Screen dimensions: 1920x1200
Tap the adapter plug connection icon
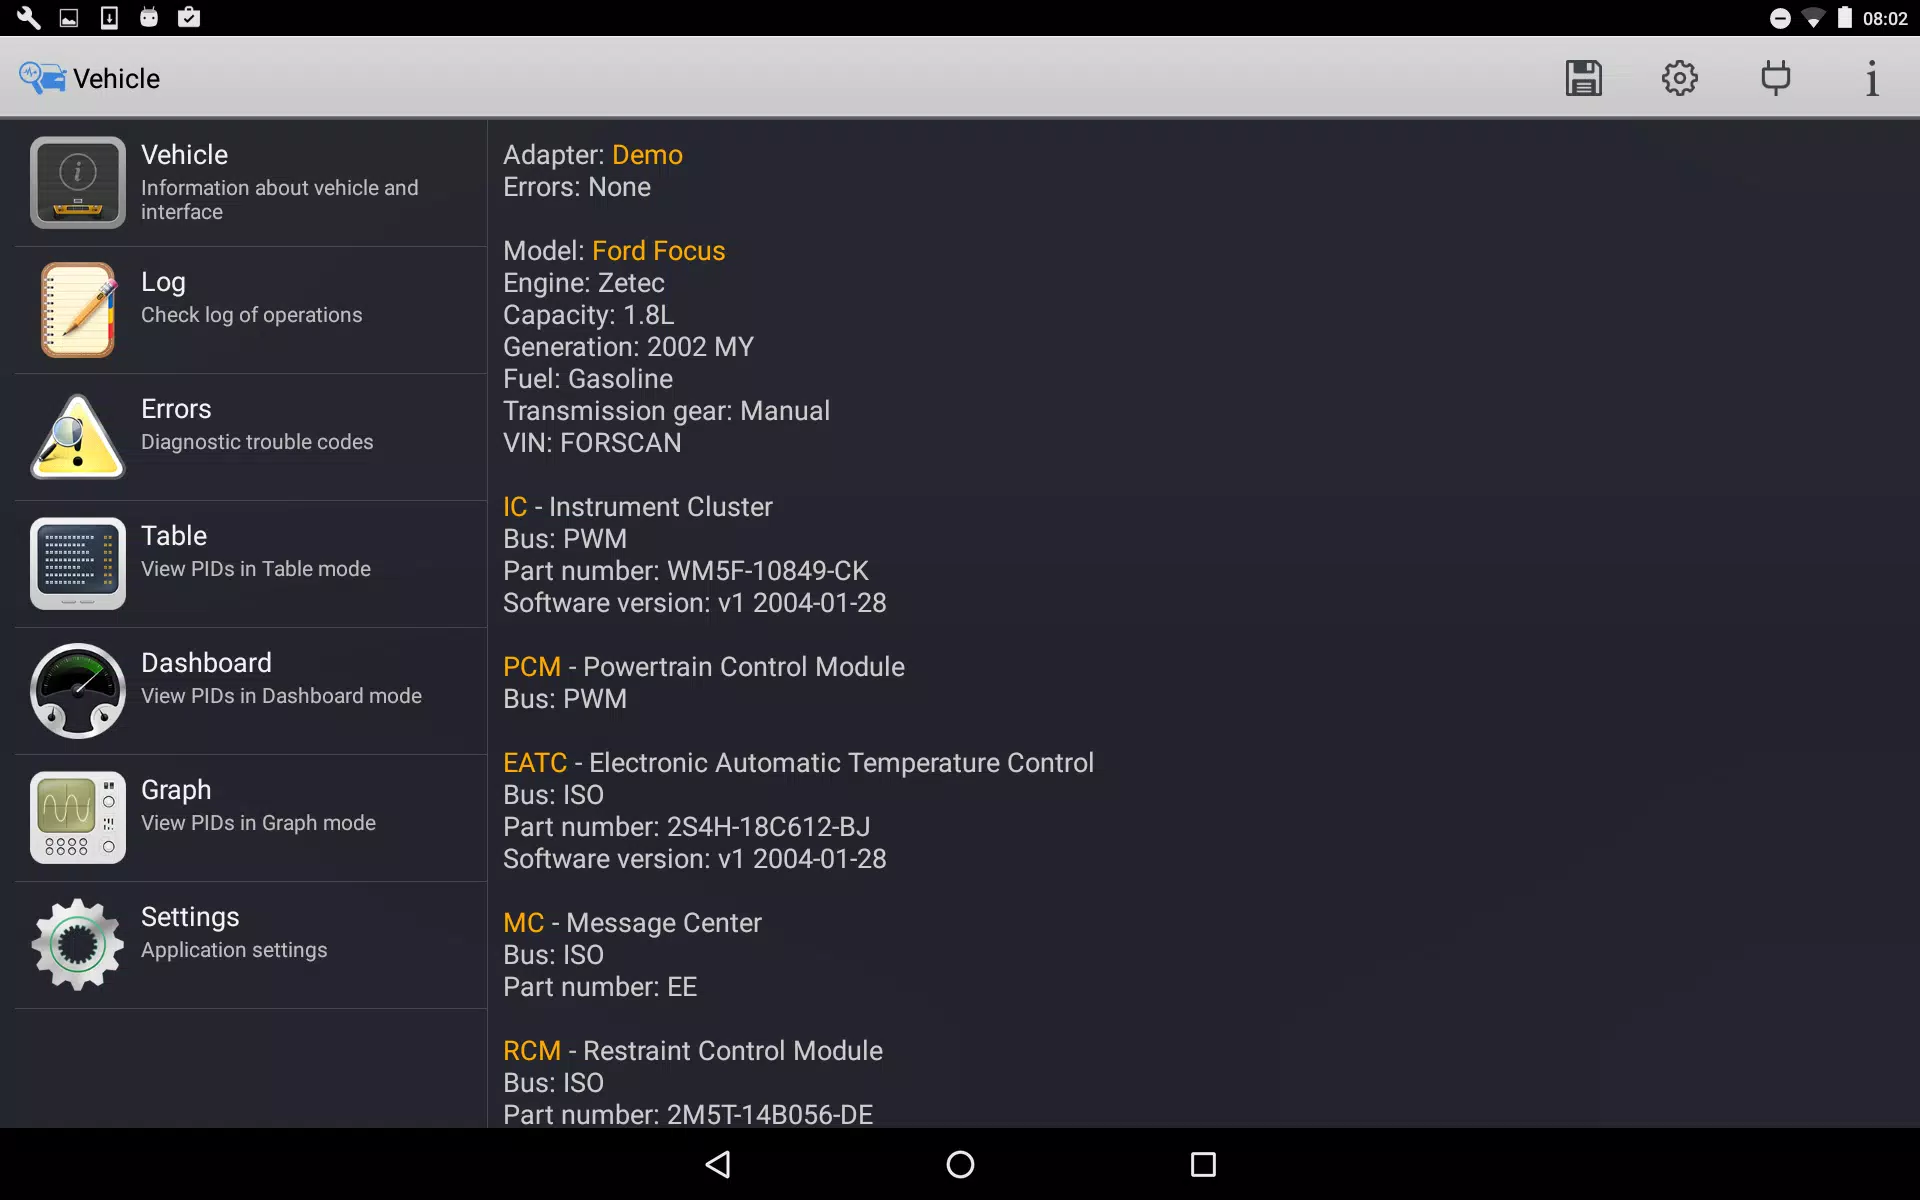[1775, 77]
